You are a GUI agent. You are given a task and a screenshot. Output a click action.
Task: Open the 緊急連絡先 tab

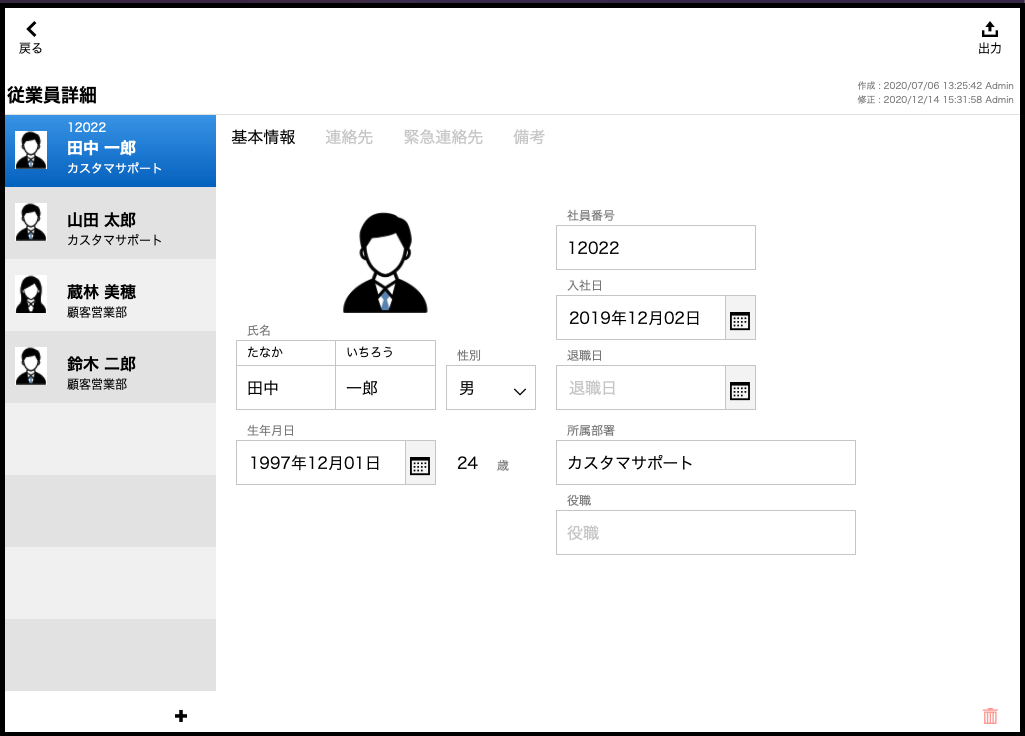[x=443, y=138]
